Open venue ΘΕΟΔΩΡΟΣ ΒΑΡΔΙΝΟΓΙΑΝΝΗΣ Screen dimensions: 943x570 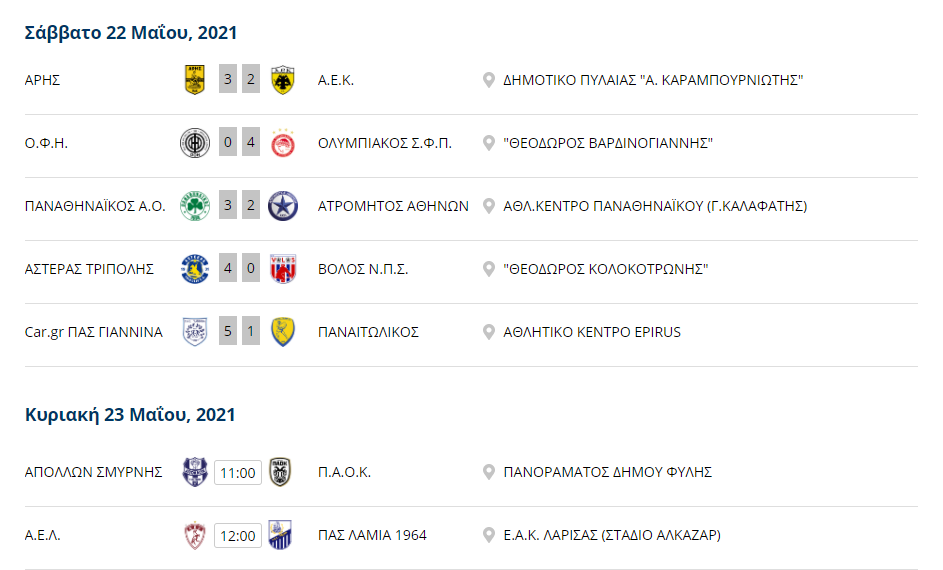[x=608, y=143]
